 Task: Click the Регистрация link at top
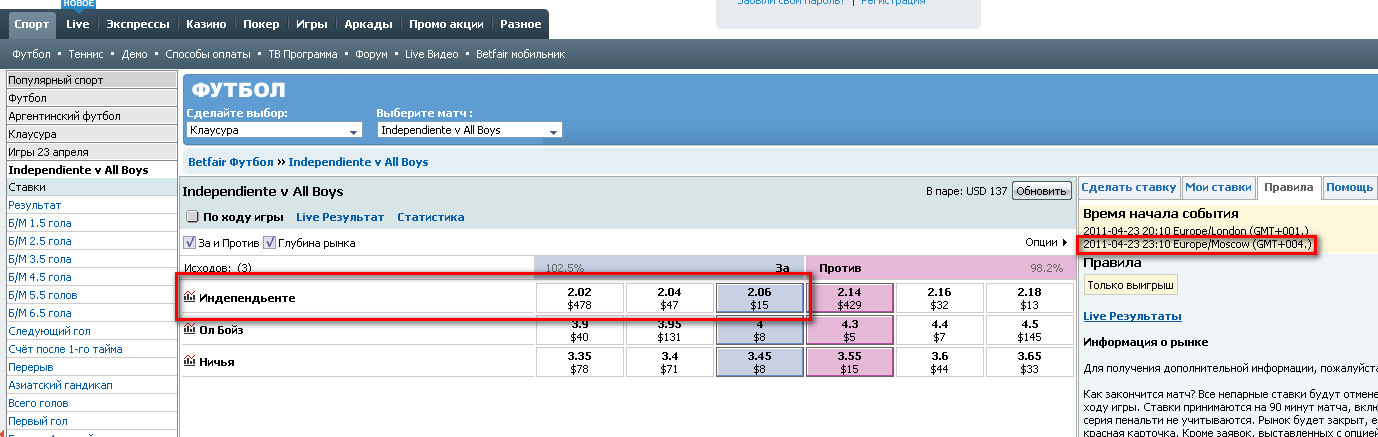(x=893, y=3)
